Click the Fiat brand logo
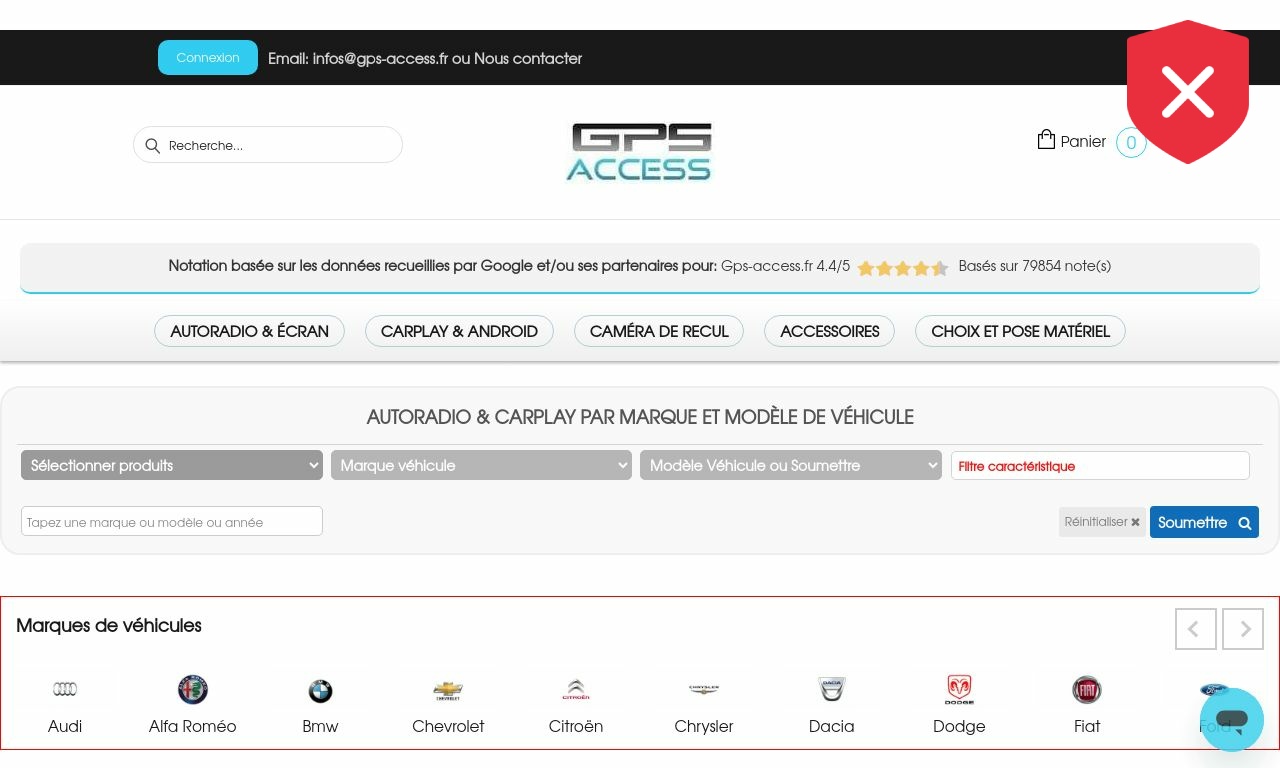 pyautogui.click(x=1087, y=689)
